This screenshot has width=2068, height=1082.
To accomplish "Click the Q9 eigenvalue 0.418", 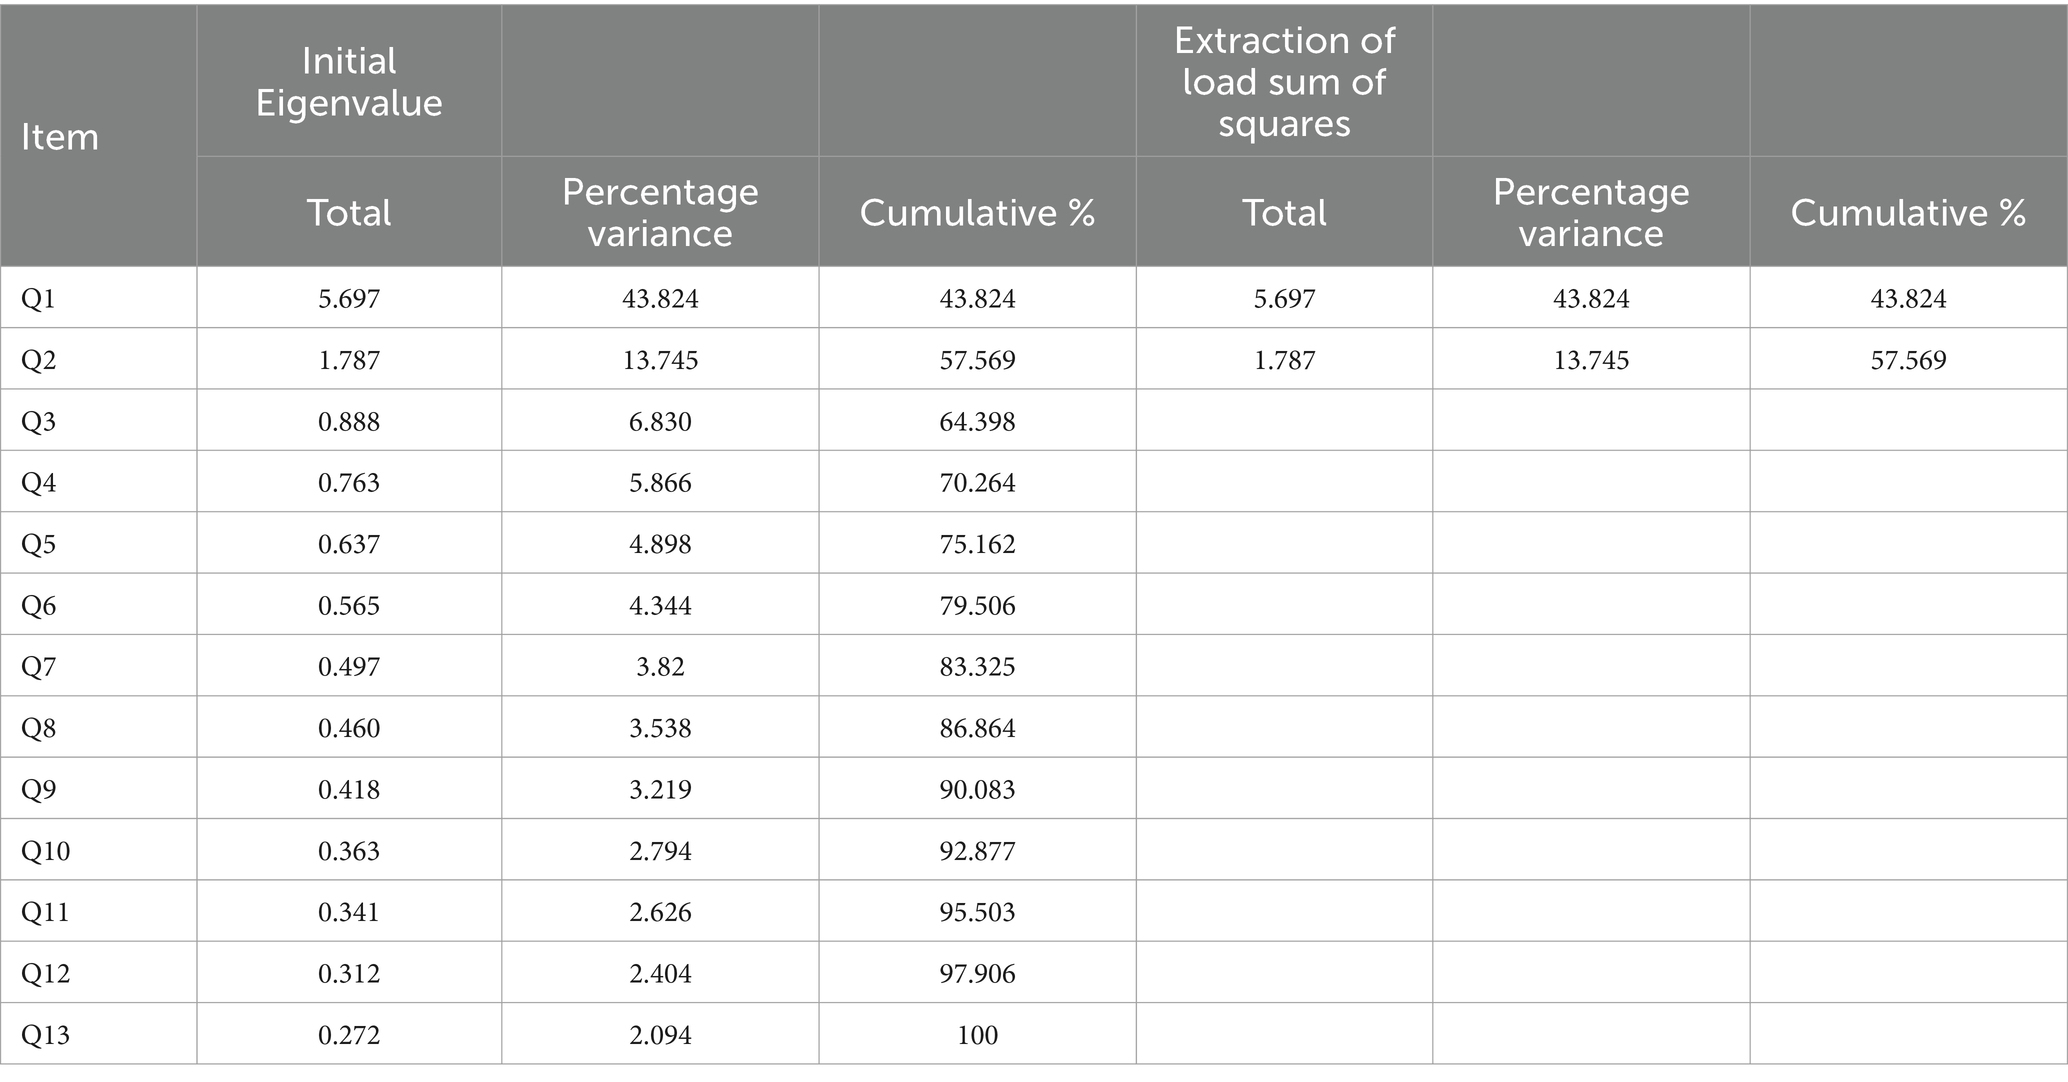I will click(x=349, y=789).
